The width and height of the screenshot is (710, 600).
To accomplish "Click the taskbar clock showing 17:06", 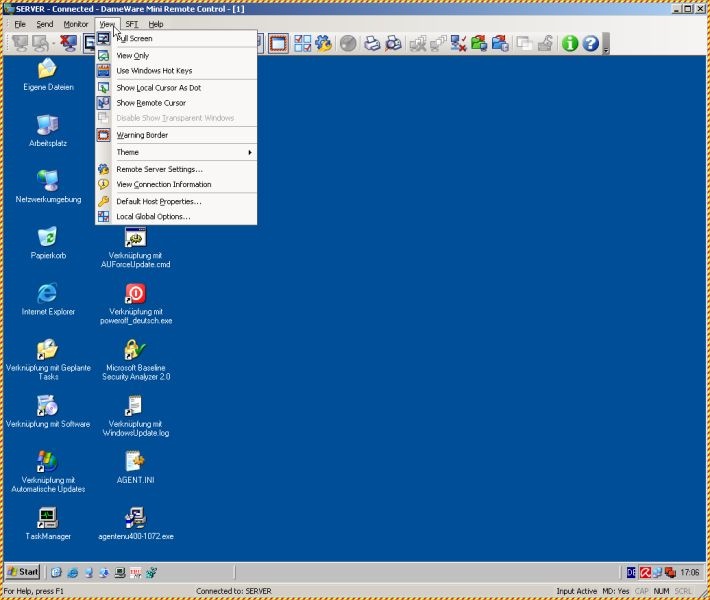I will pos(689,573).
